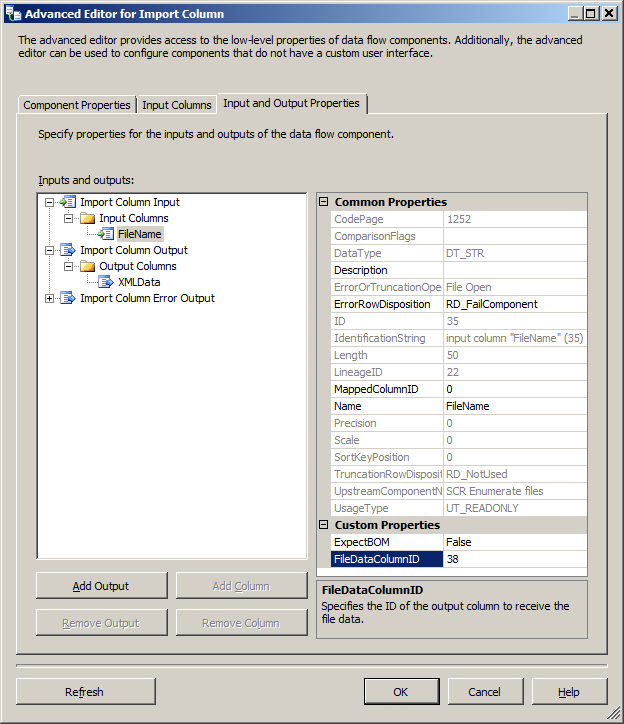Screen dimensions: 624x724
Task: Click the FileName input column icon
Action: pos(106,234)
